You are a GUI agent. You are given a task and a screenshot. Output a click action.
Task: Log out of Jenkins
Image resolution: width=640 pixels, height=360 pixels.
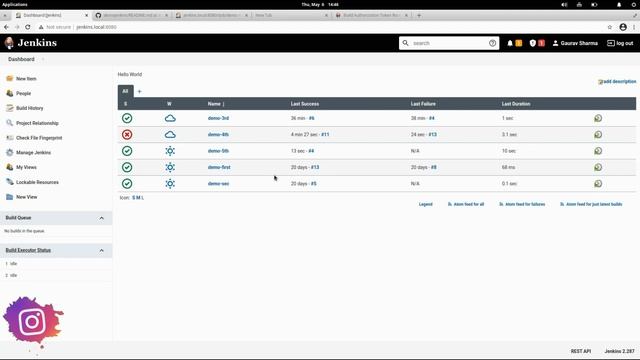[620, 43]
